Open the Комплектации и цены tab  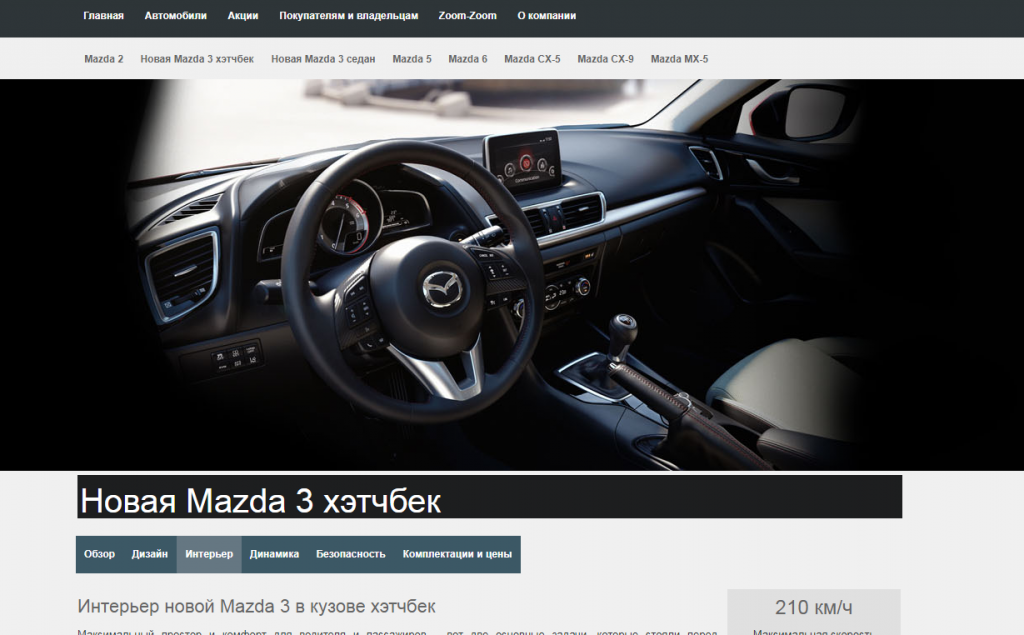pos(457,554)
